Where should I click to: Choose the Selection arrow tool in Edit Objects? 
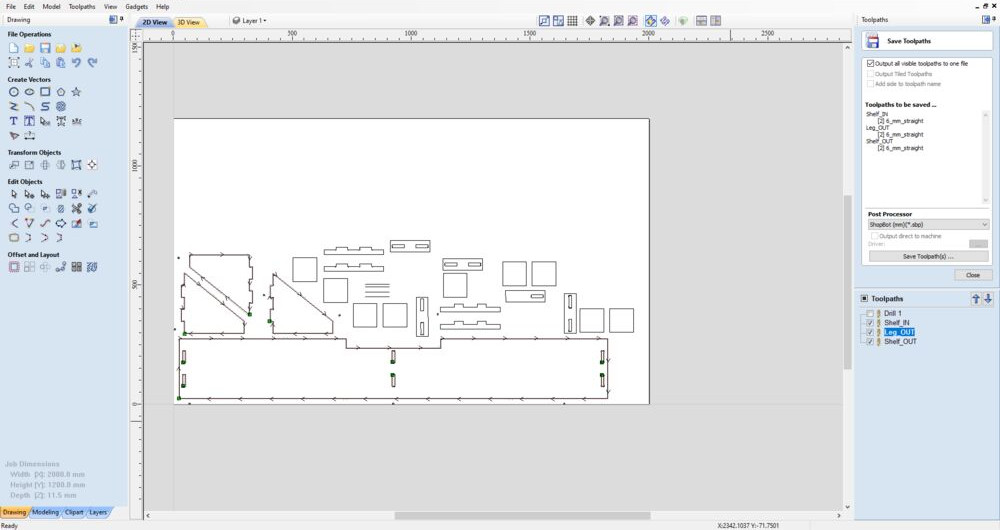pos(13,194)
